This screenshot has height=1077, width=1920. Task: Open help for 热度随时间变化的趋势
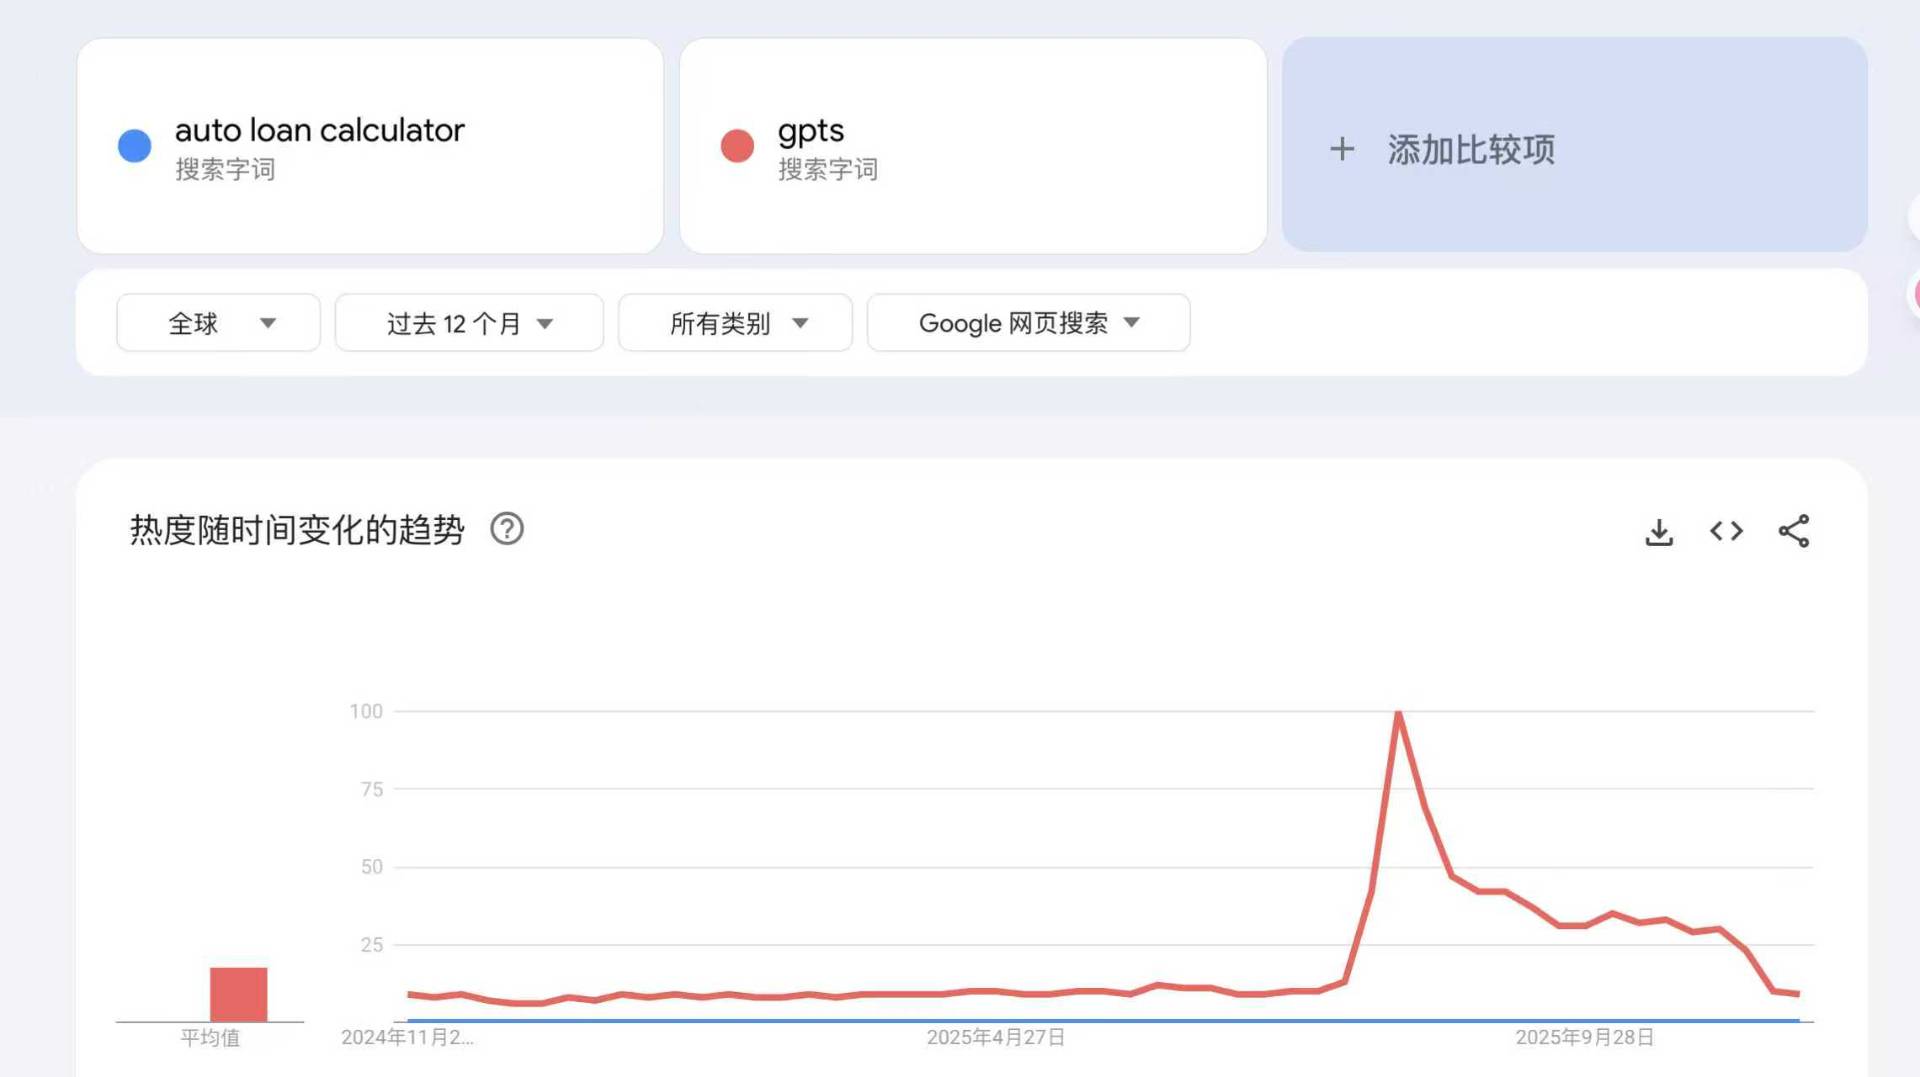click(x=507, y=529)
